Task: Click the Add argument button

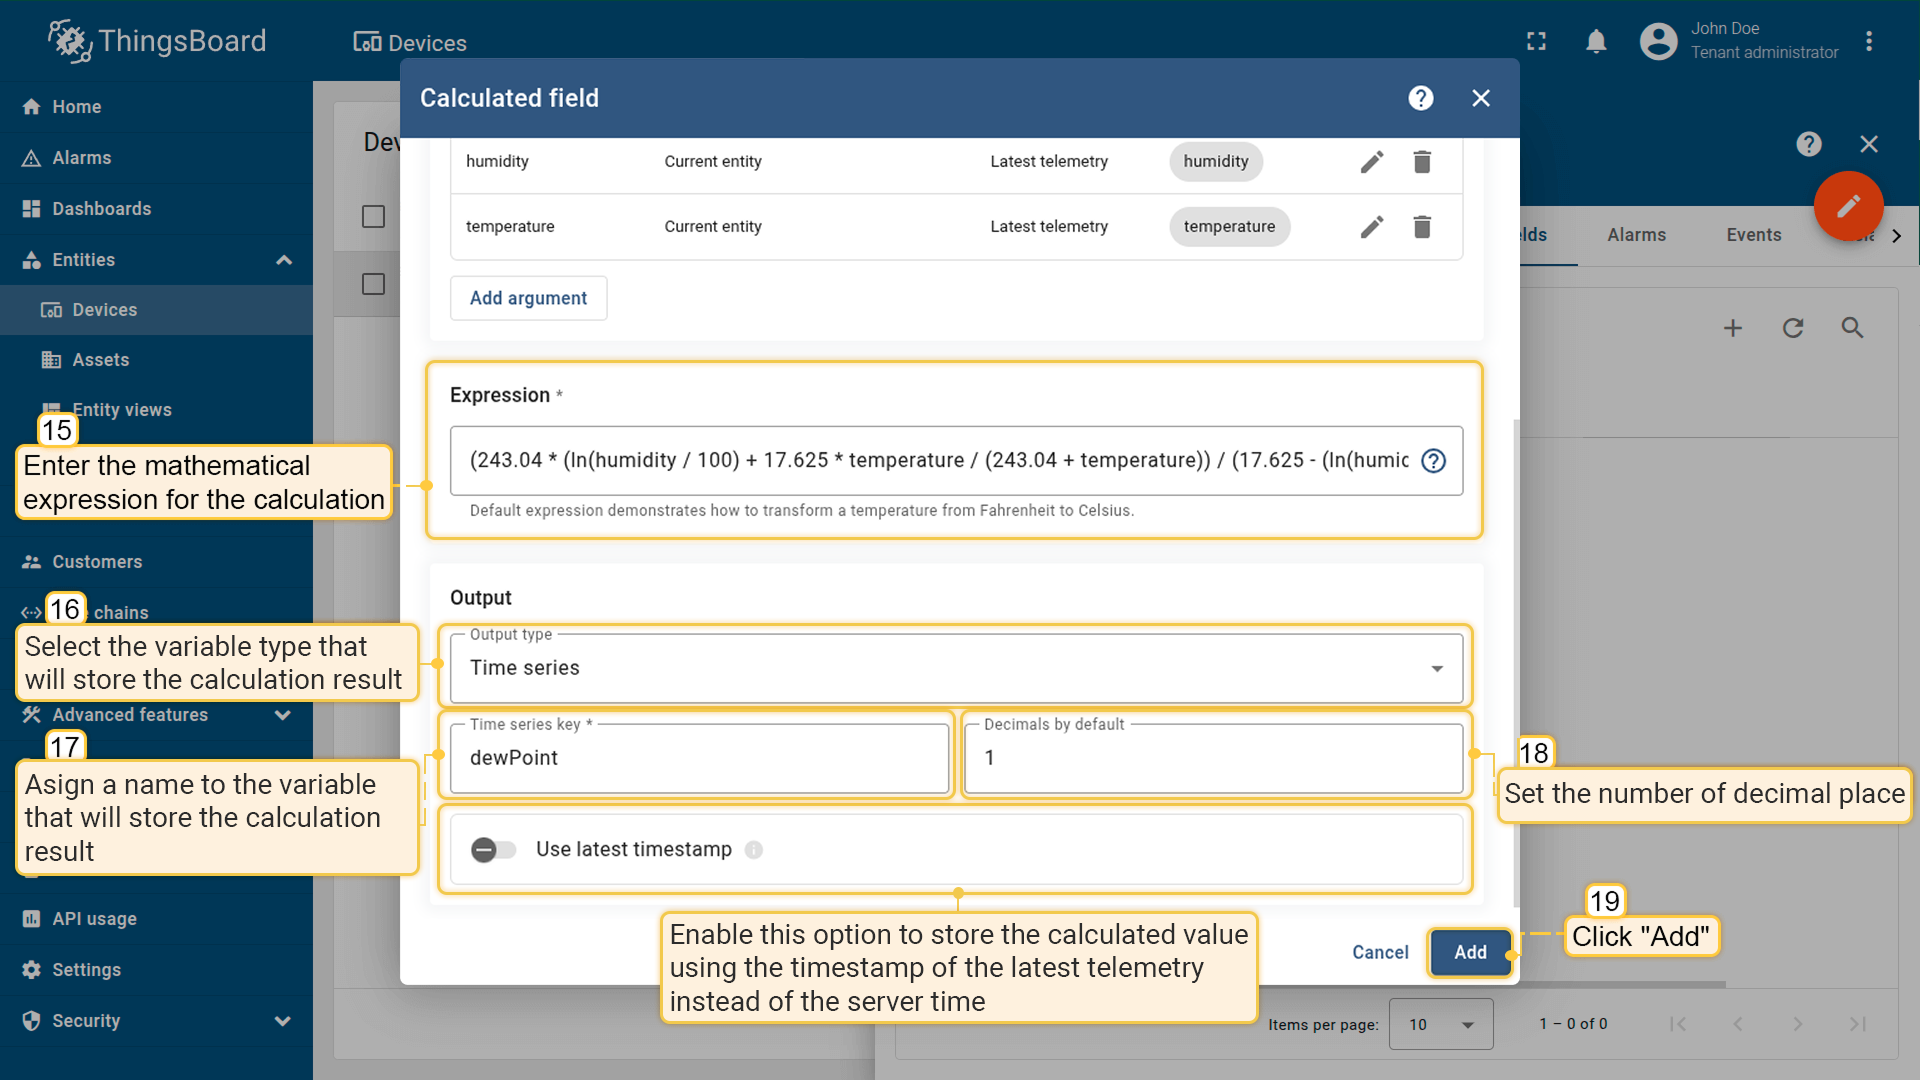Action: [x=528, y=298]
